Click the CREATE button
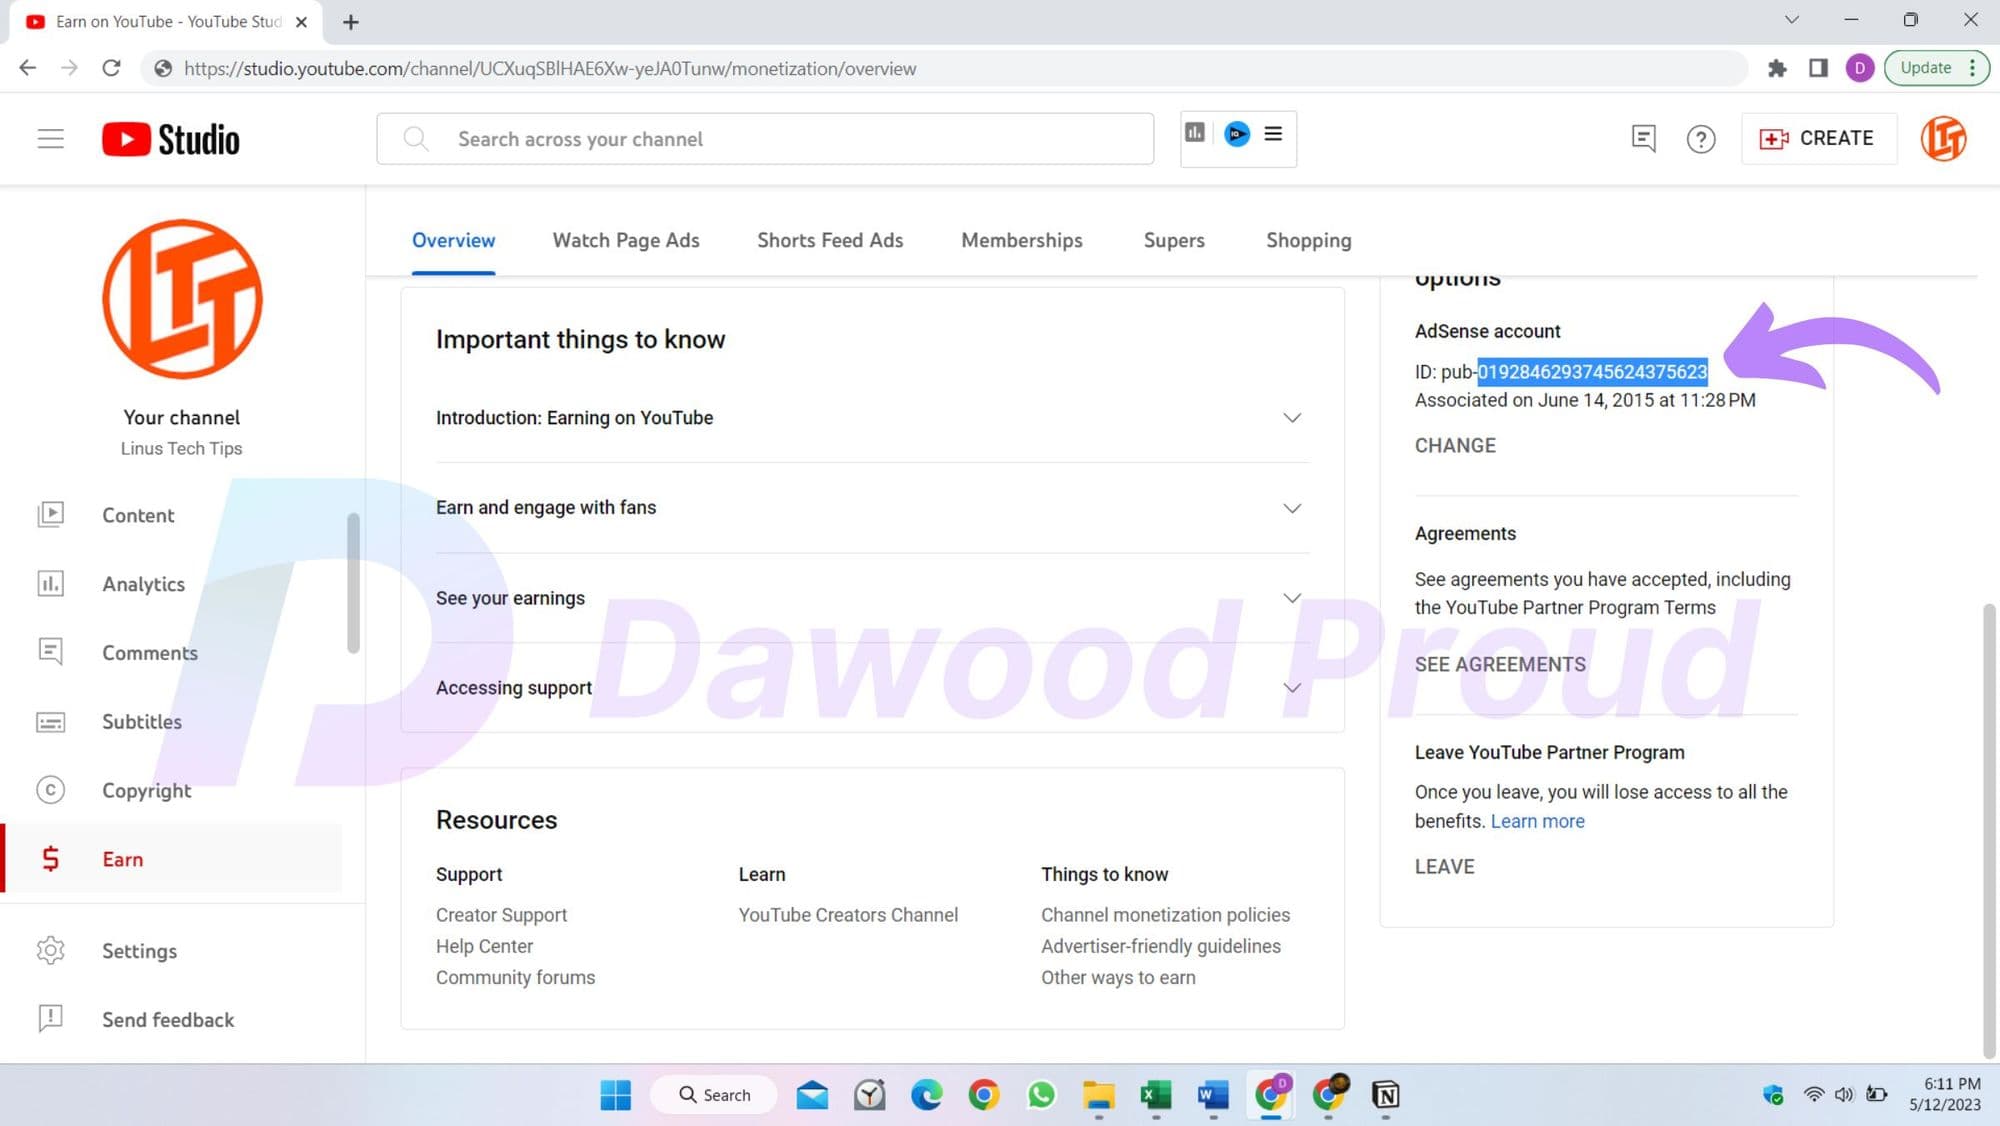The image size is (2000, 1126). click(x=1817, y=139)
